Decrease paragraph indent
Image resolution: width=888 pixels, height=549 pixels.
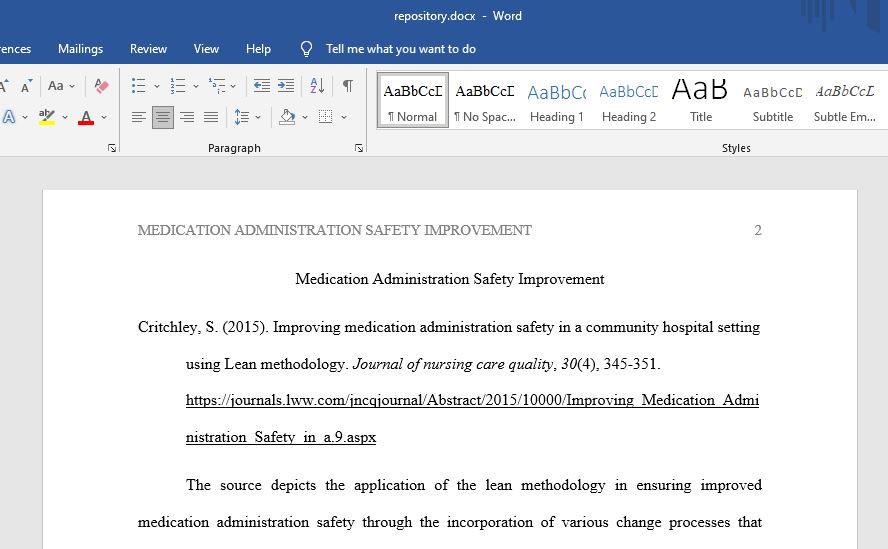click(262, 86)
